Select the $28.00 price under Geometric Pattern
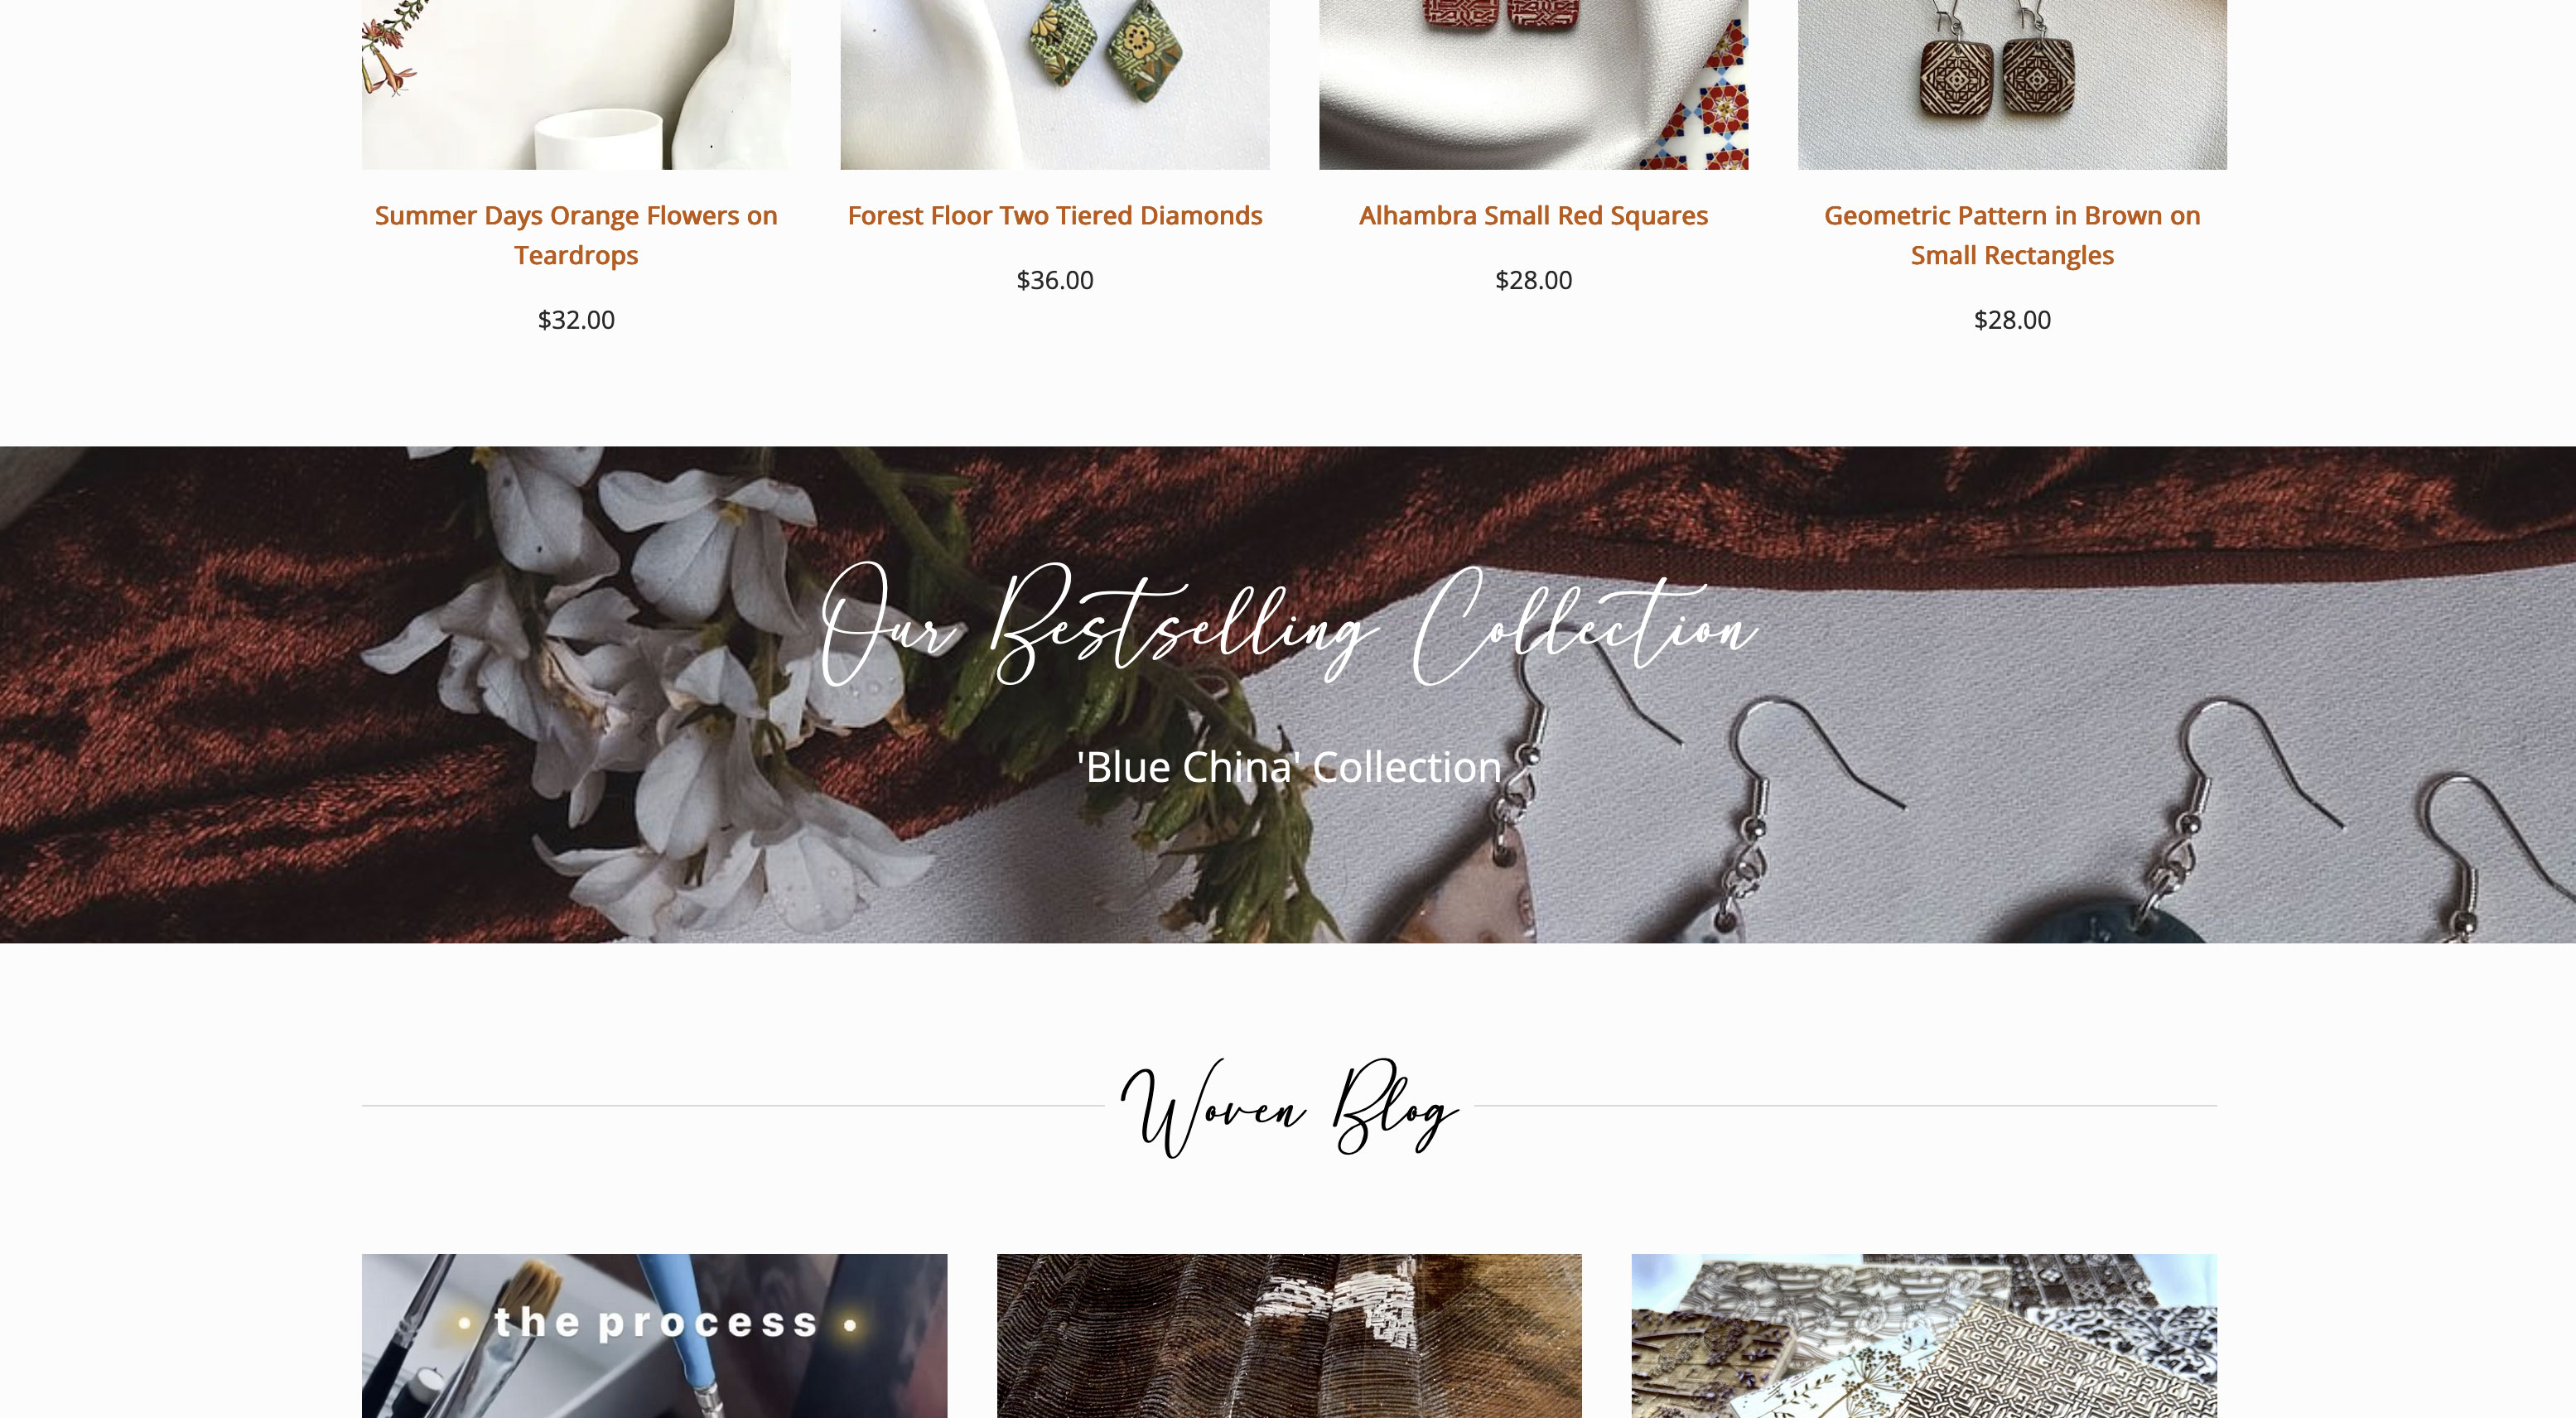 coord(2012,320)
